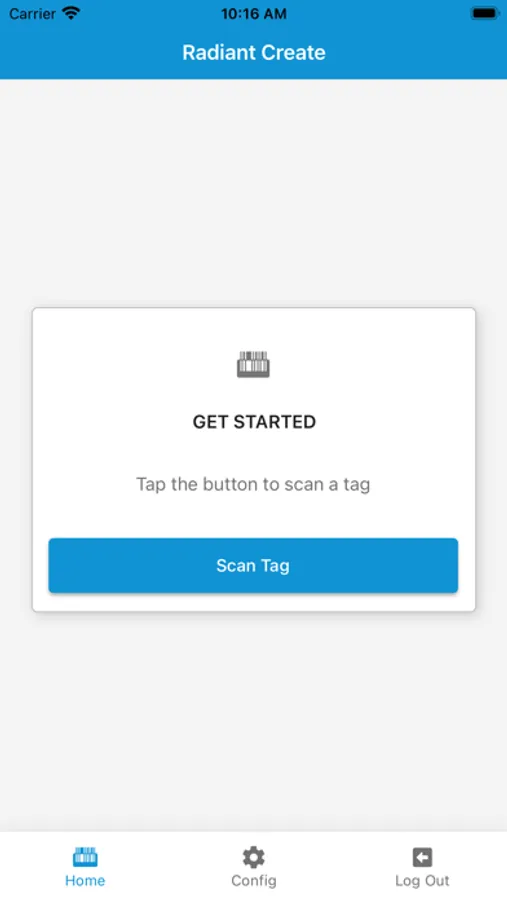This screenshot has height=900, width=507.
Task: Switch to the Home tab label
Action: tap(85, 880)
